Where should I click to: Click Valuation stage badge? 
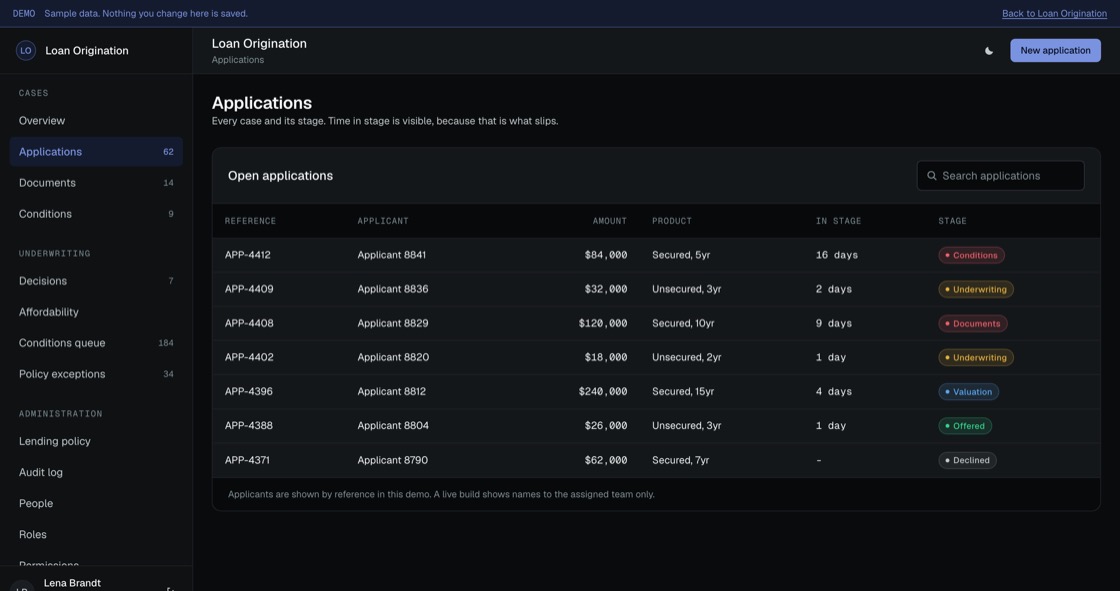[968, 392]
